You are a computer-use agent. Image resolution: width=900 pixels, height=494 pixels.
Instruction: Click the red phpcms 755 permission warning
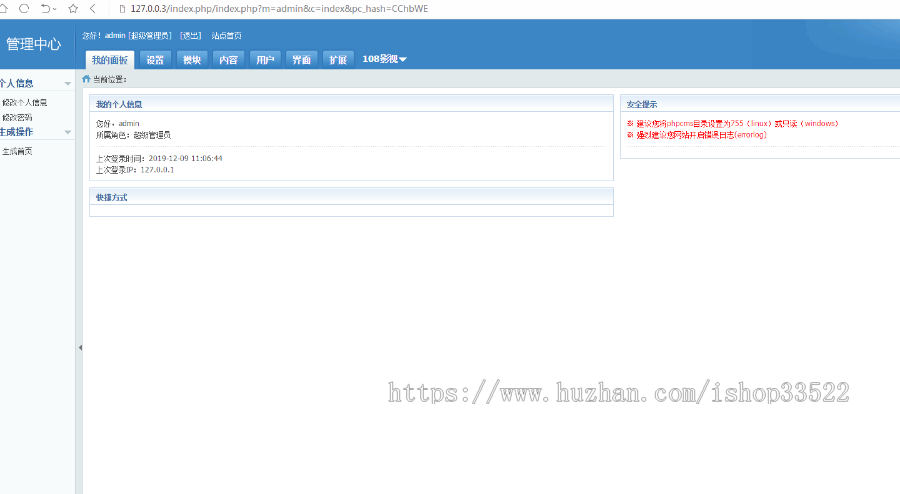pos(733,123)
